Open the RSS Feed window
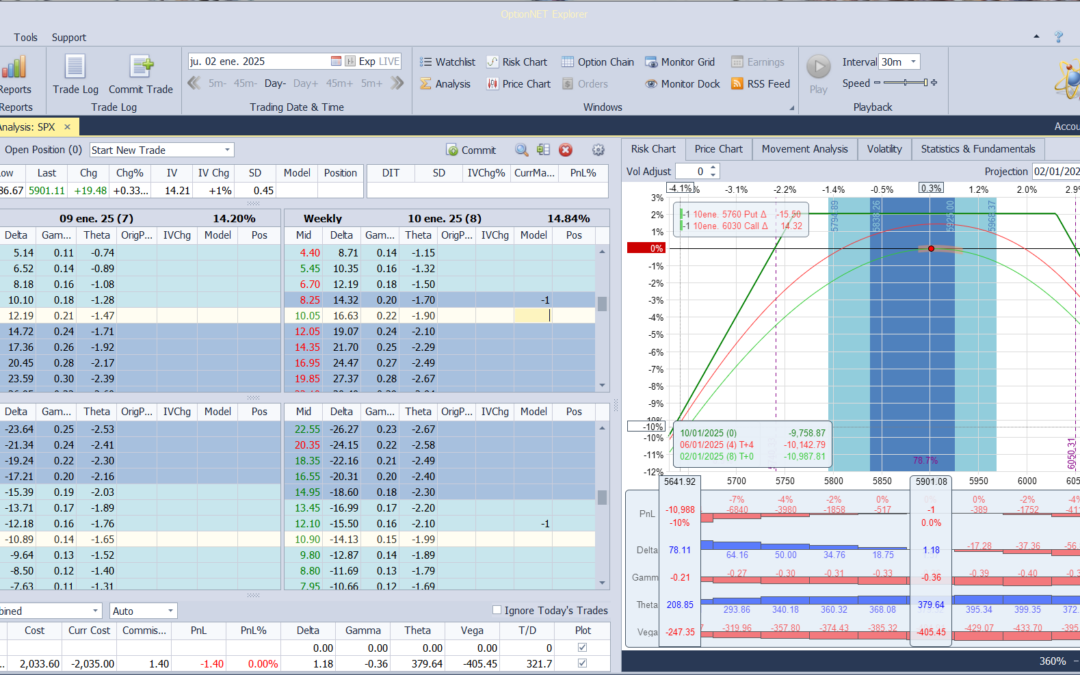 pyautogui.click(x=760, y=84)
